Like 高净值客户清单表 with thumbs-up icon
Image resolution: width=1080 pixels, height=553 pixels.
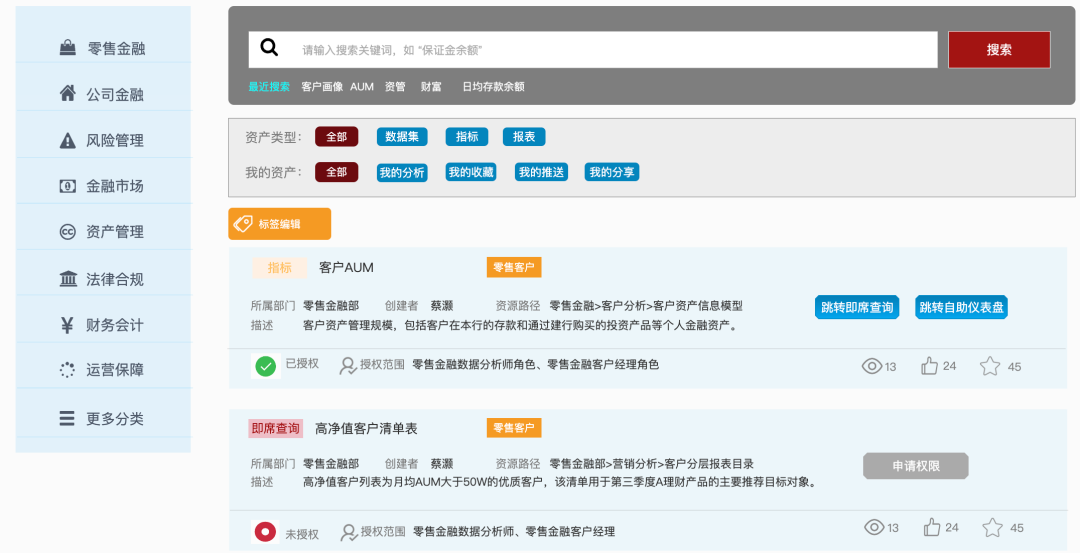tap(932, 528)
